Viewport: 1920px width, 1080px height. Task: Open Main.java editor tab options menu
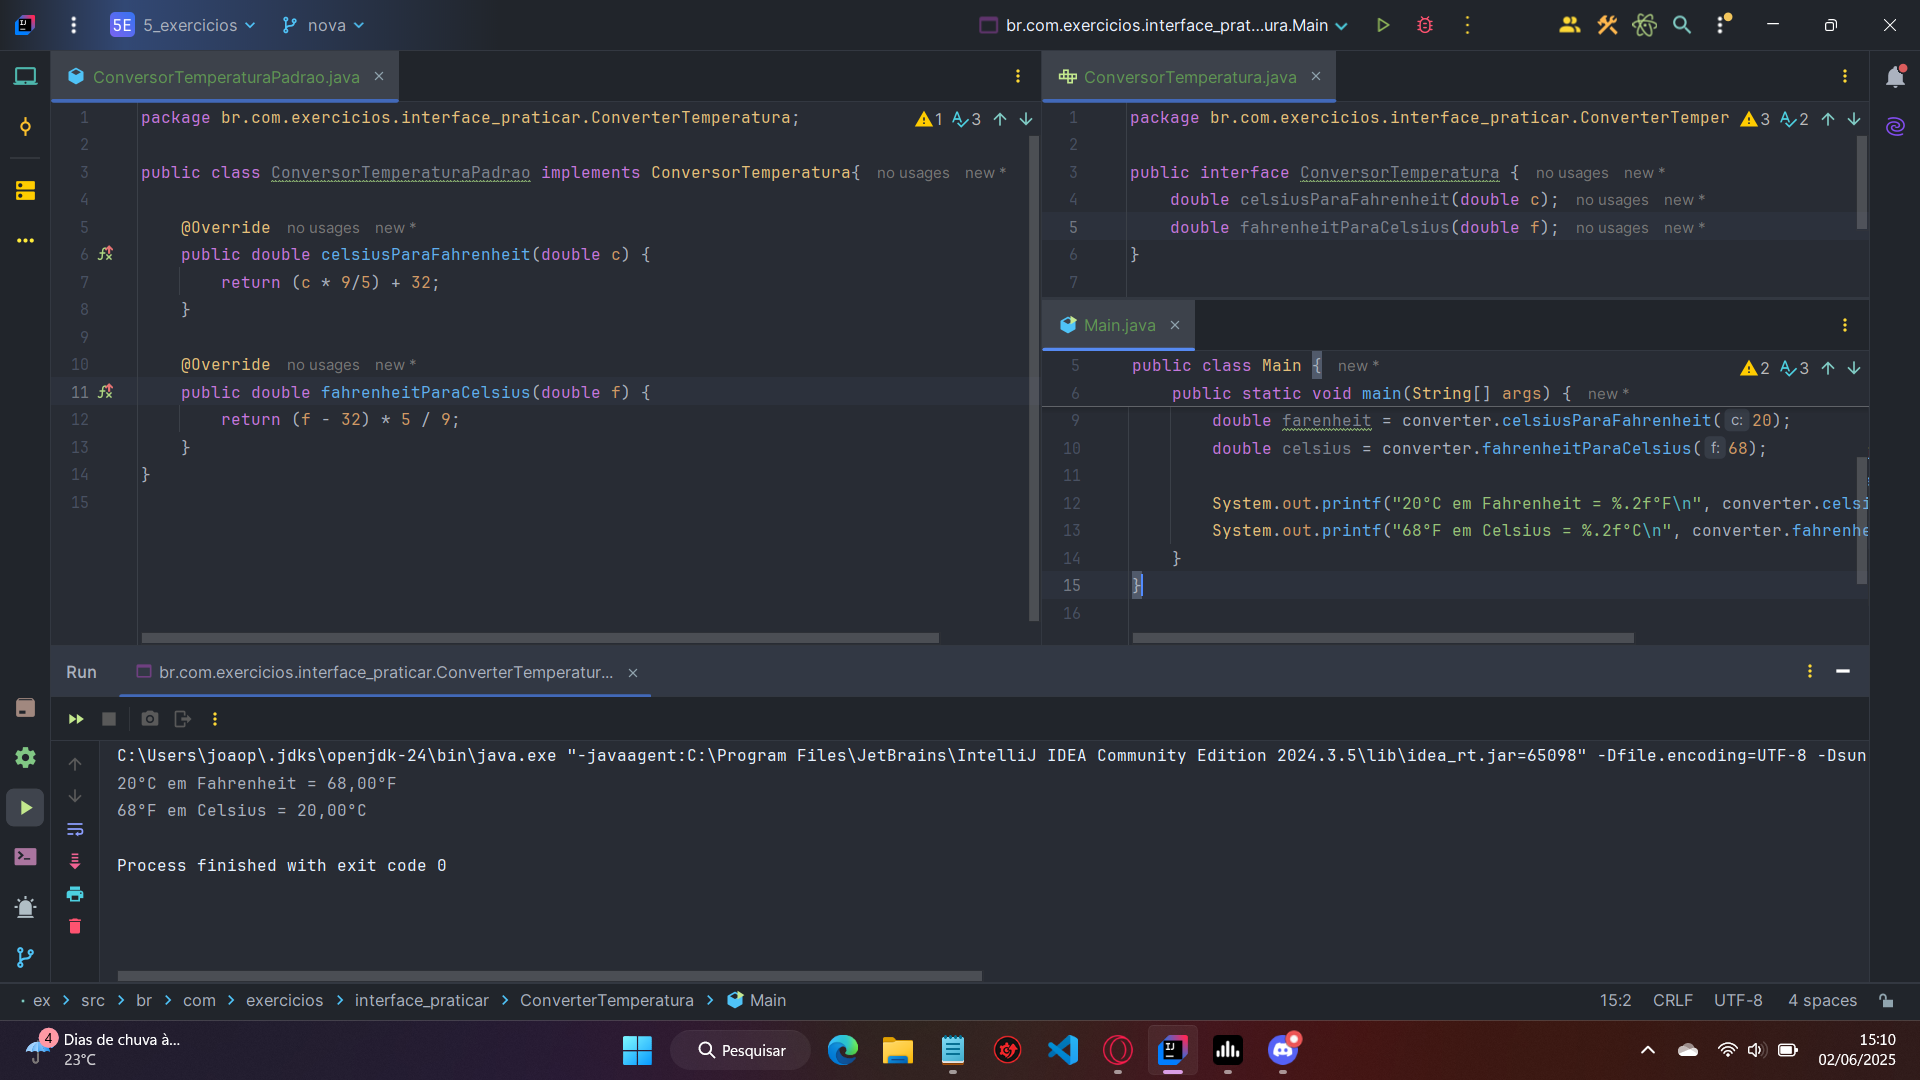coord(1845,325)
